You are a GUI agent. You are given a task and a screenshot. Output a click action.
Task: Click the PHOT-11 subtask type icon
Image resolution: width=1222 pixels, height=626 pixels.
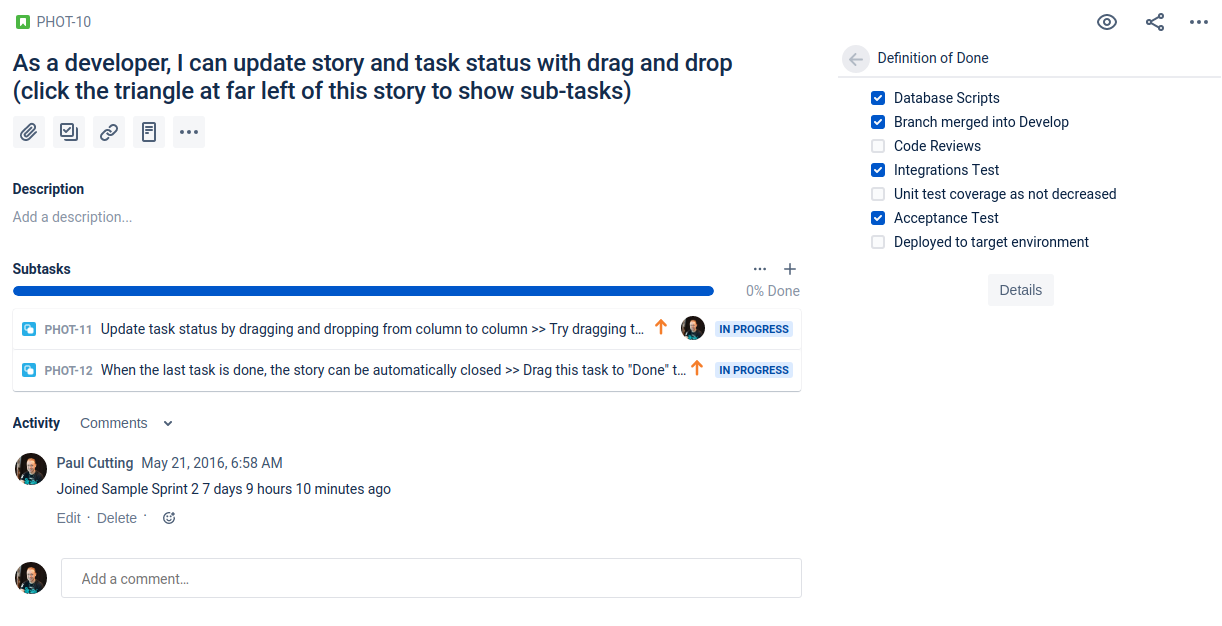click(29, 327)
